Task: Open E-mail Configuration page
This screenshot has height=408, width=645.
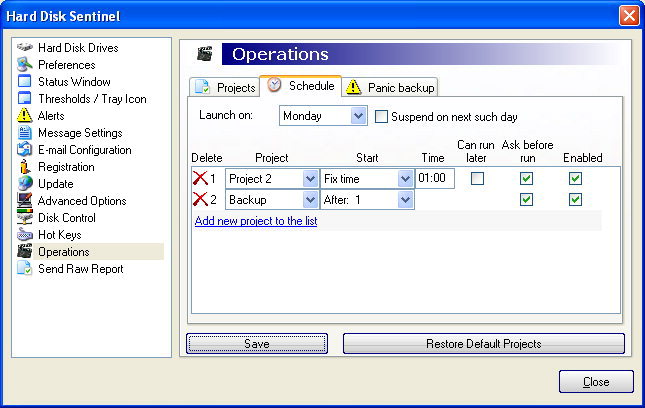Action: [85, 150]
